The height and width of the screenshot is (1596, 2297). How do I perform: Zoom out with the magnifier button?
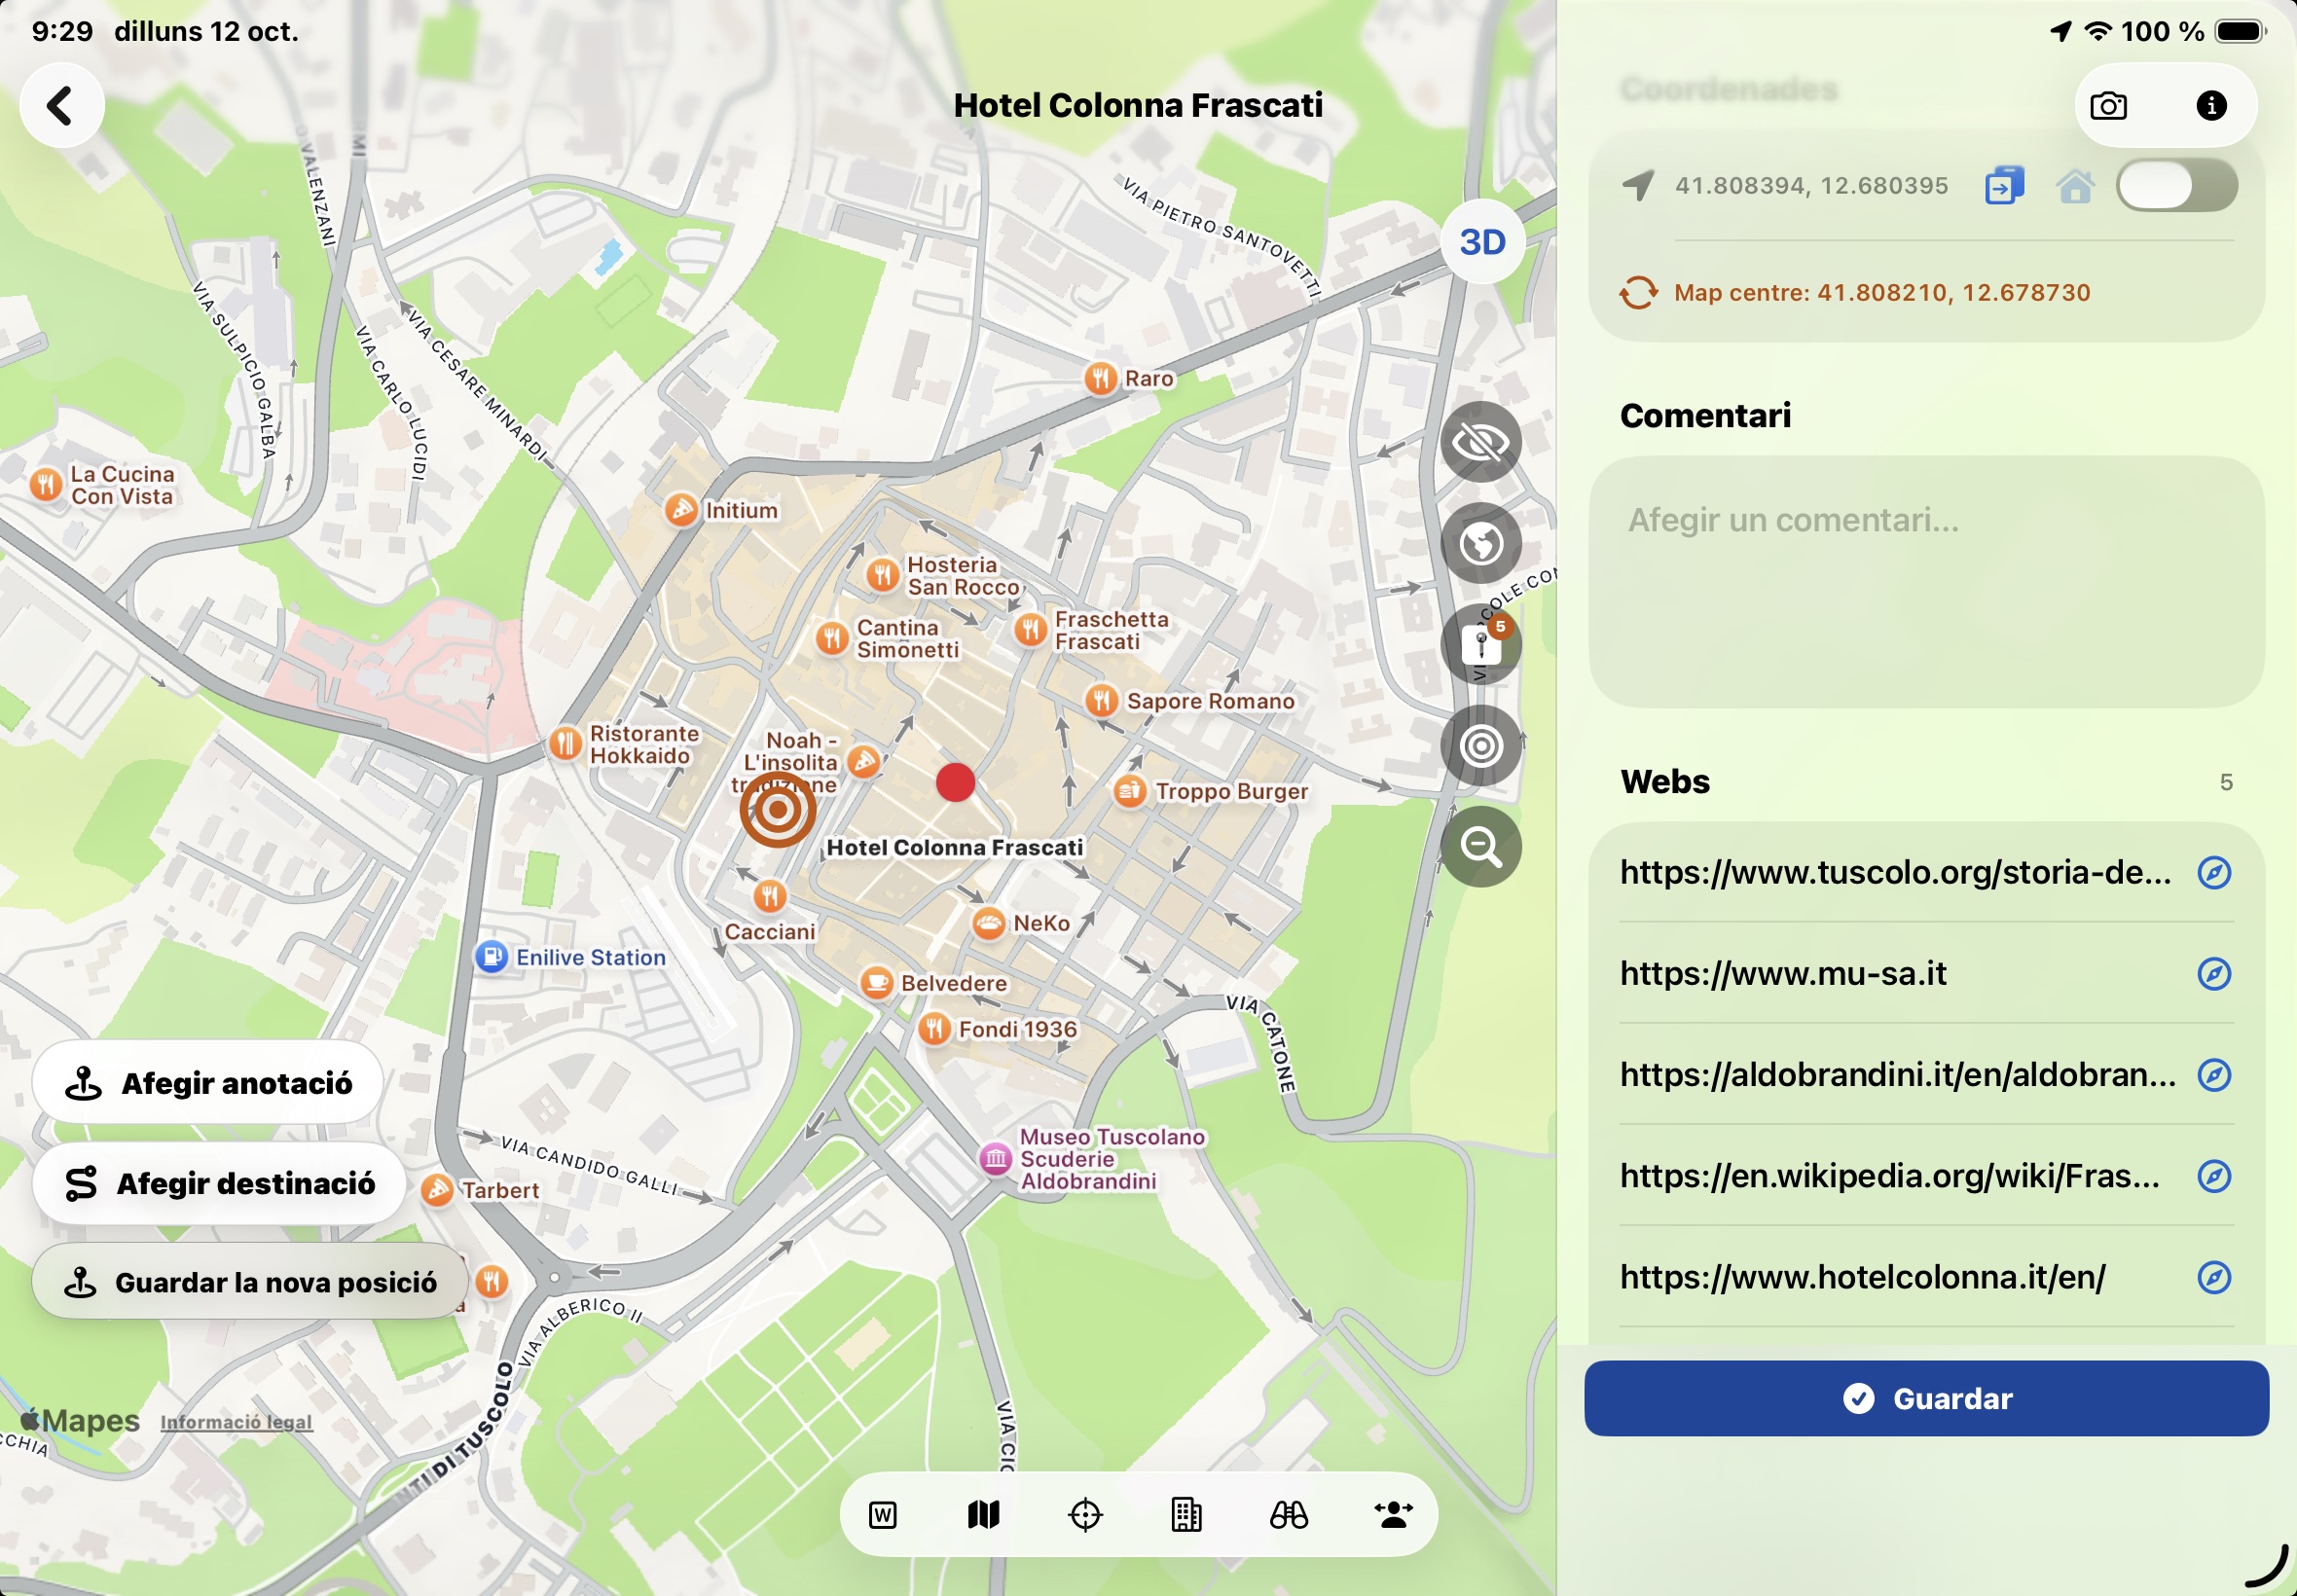tap(1481, 847)
